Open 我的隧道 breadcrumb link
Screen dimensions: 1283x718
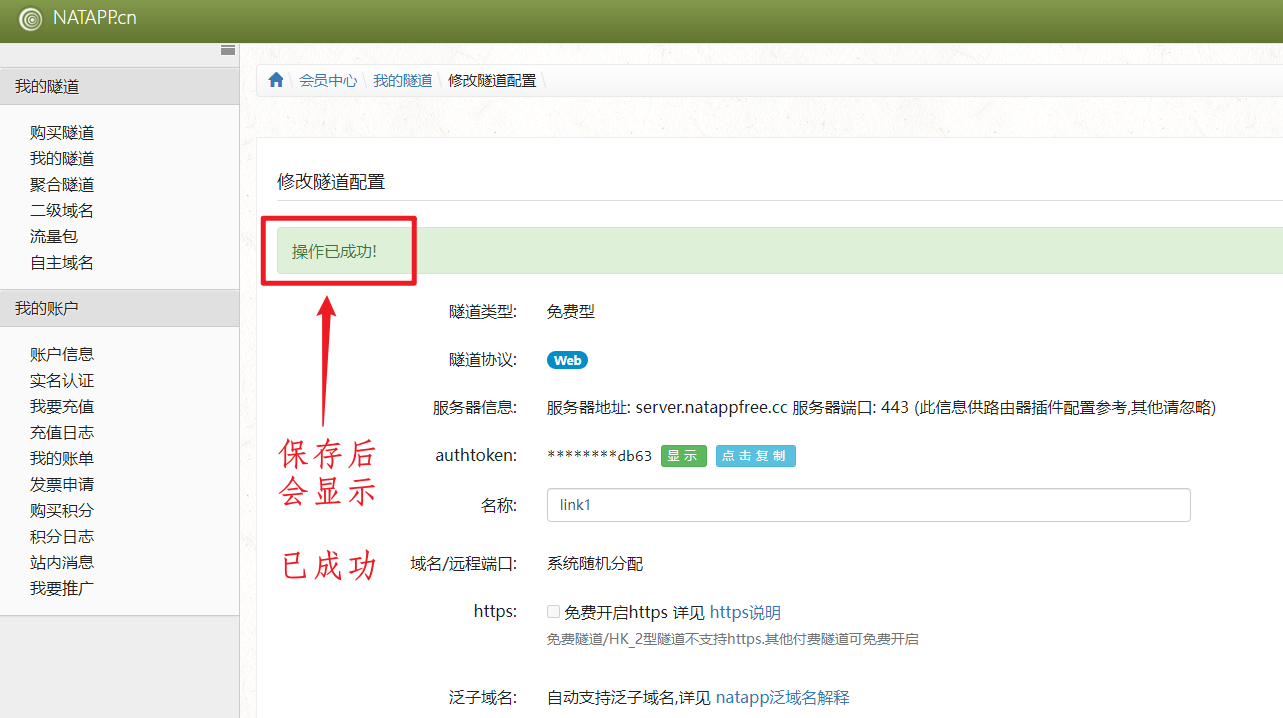tap(403, 80)
